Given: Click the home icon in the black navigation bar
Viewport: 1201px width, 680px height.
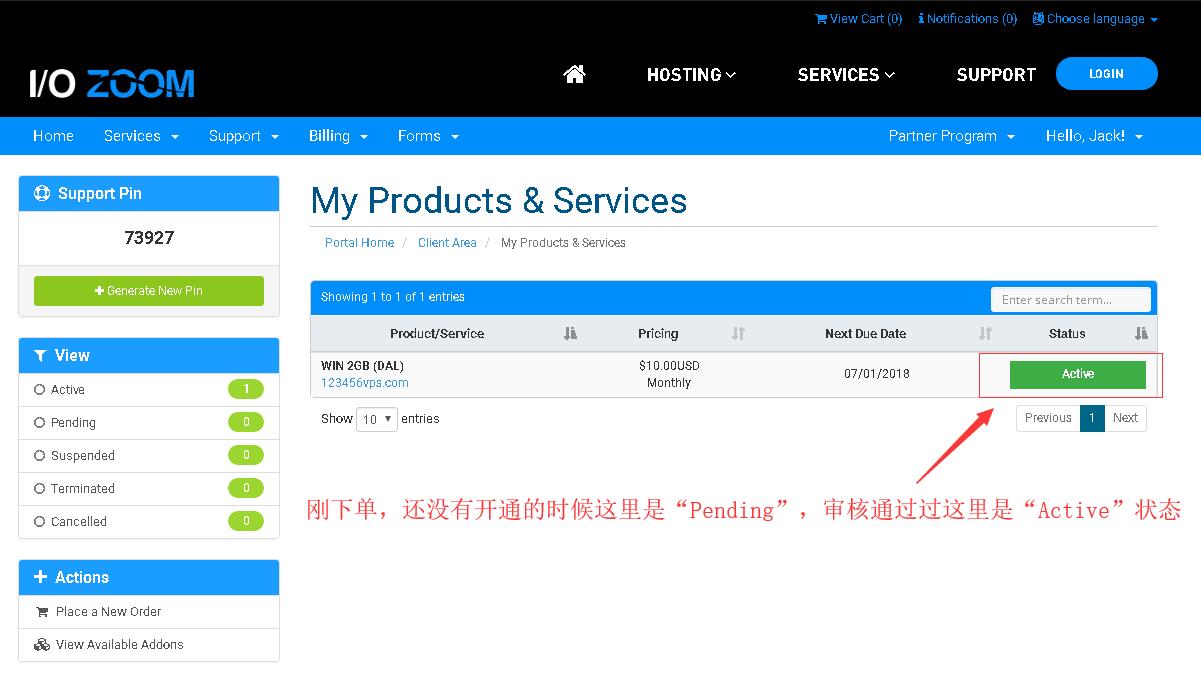Looking at the screenshot, I should click(x=573, y=73).
